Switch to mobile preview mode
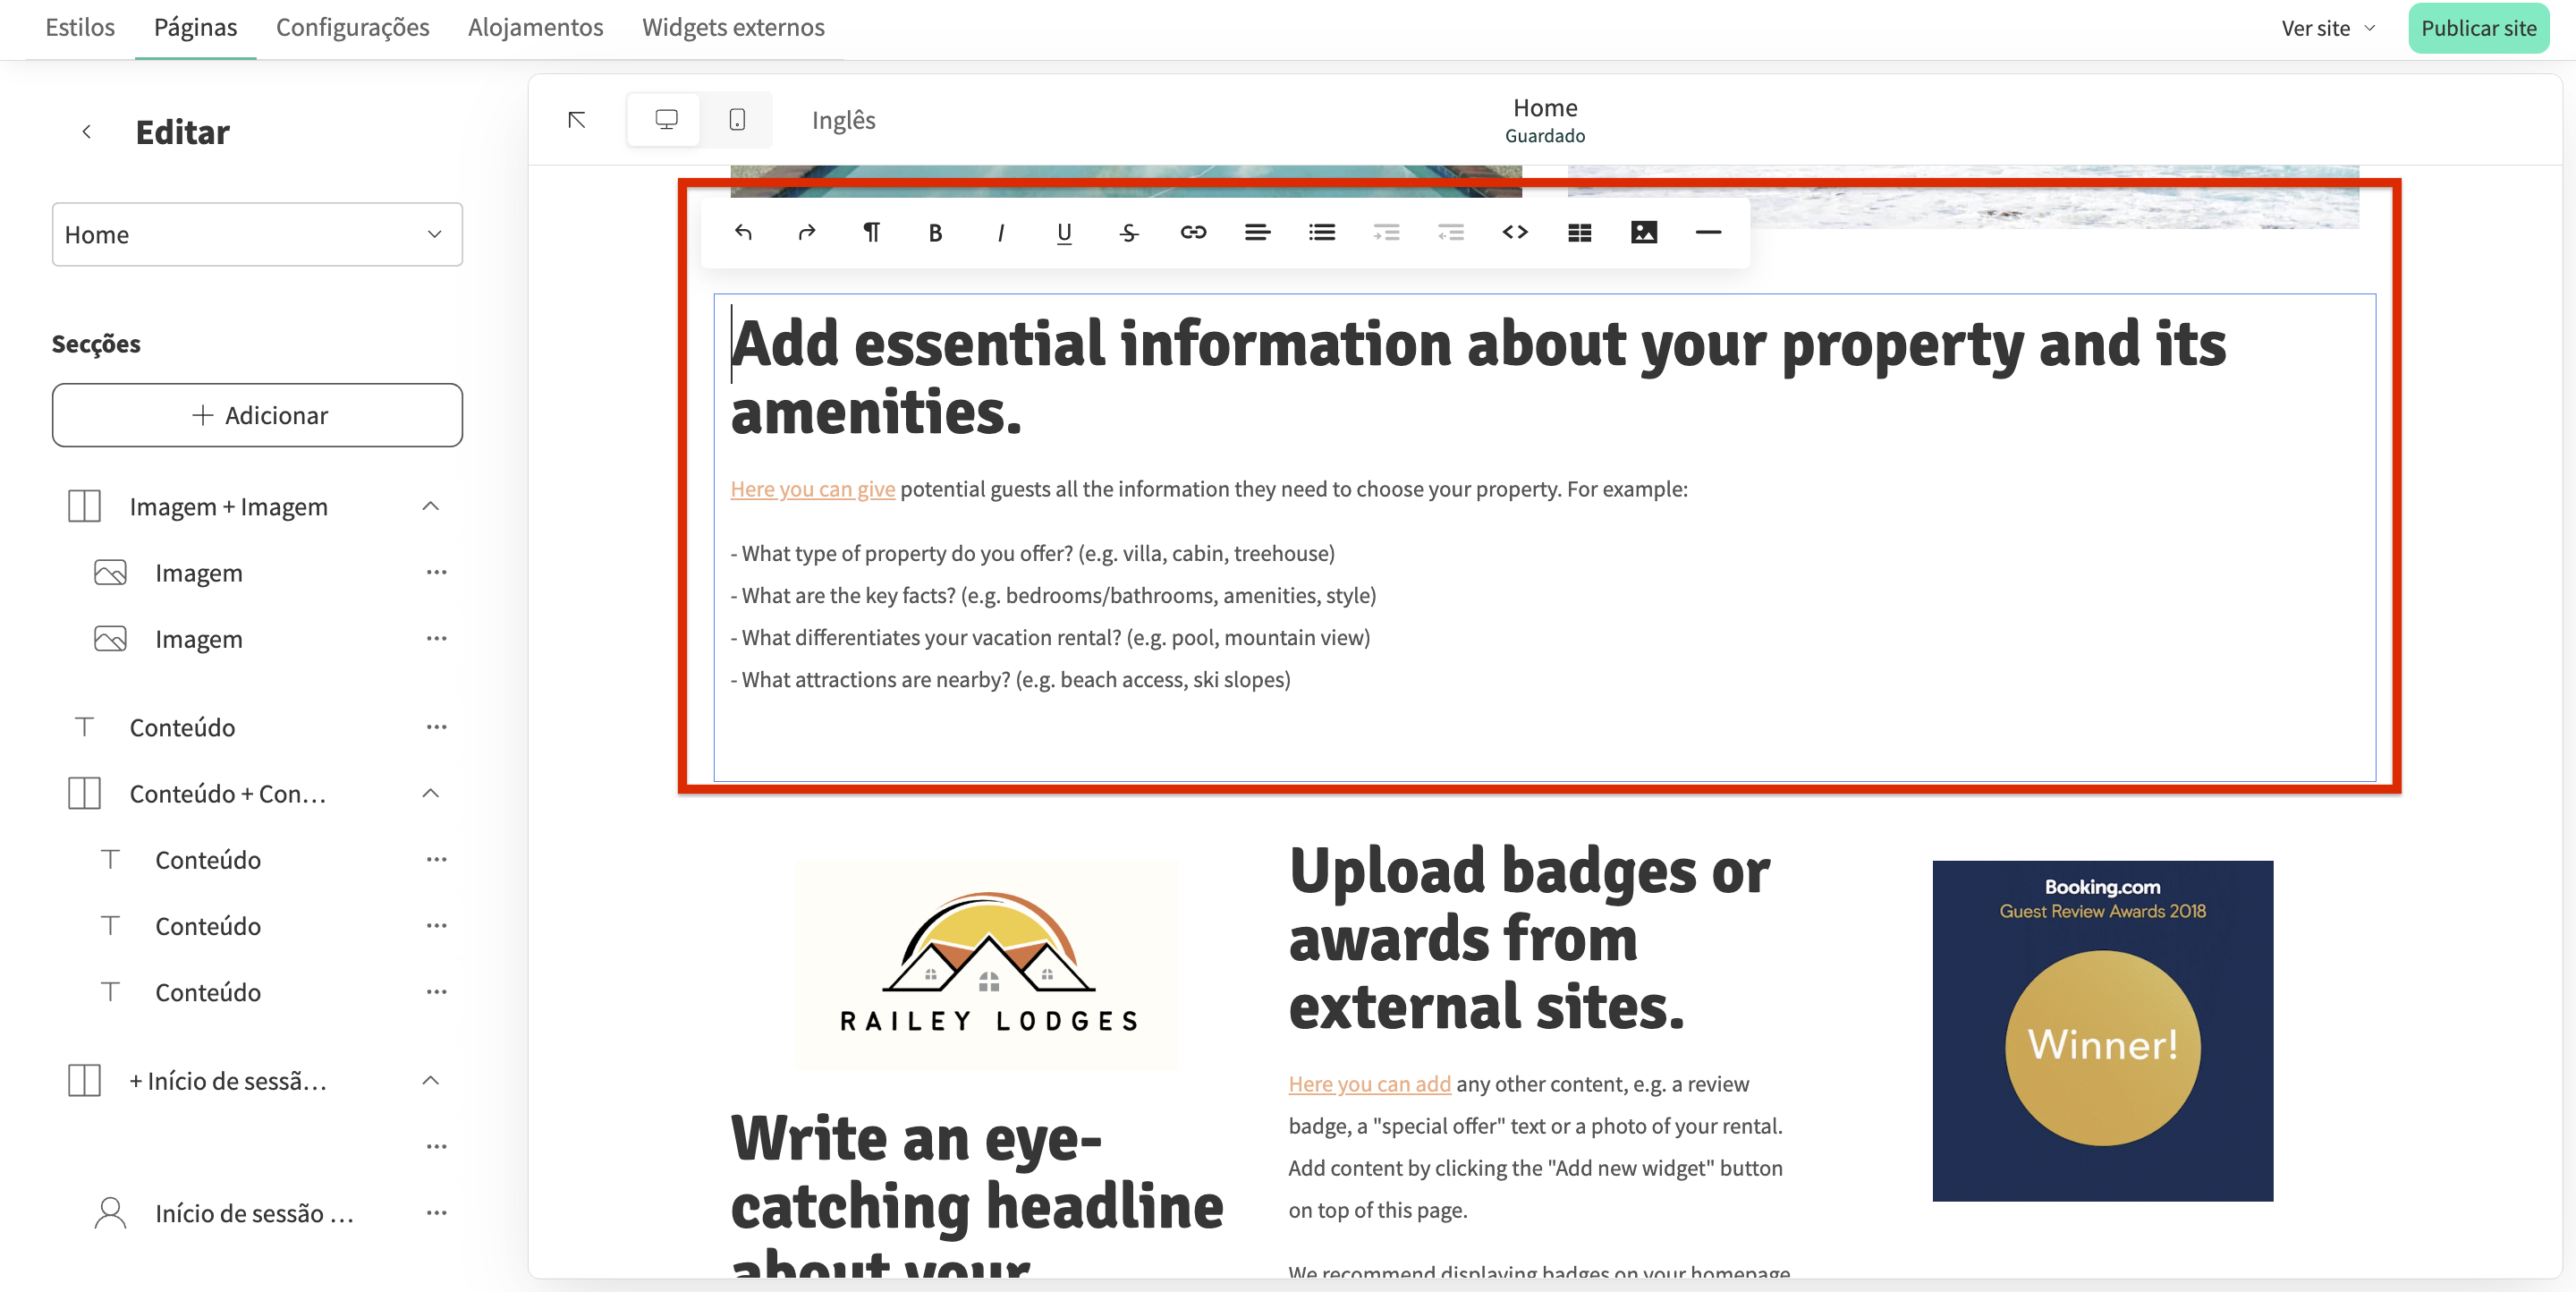This screenshot has width=2576, height=1292. [x=737, y=120]
